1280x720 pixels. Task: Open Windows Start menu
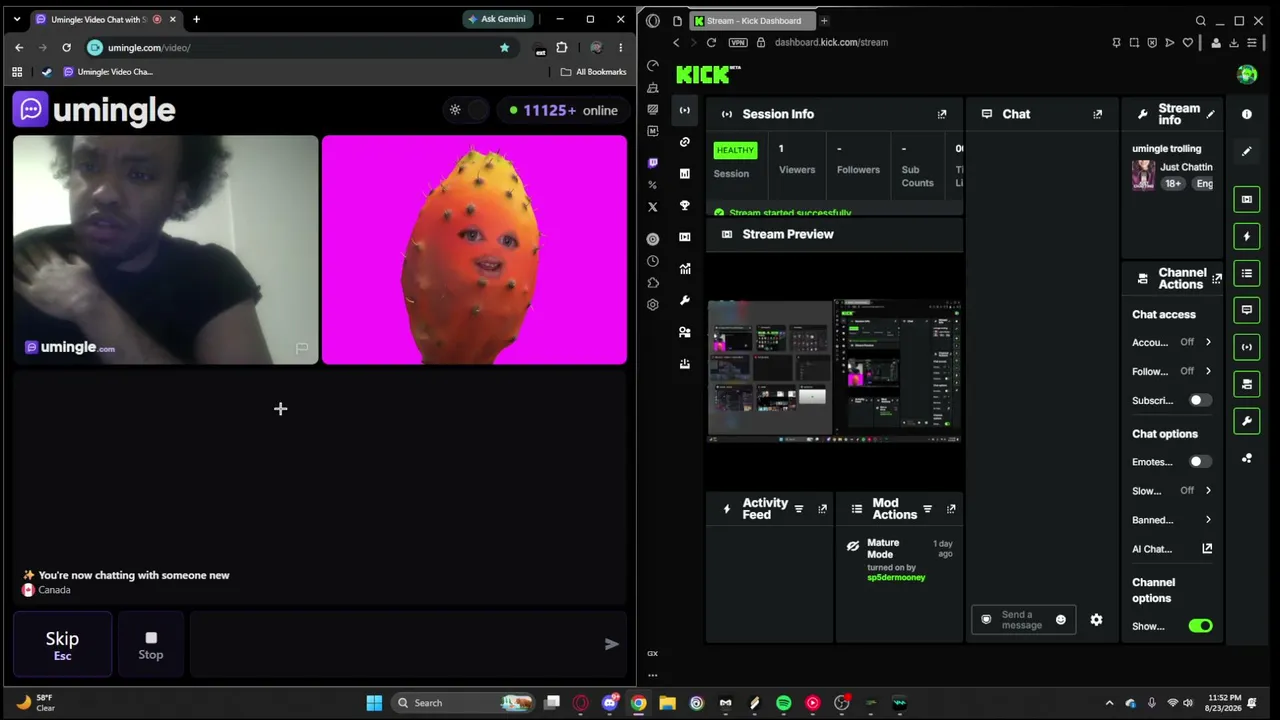(374, 703)
